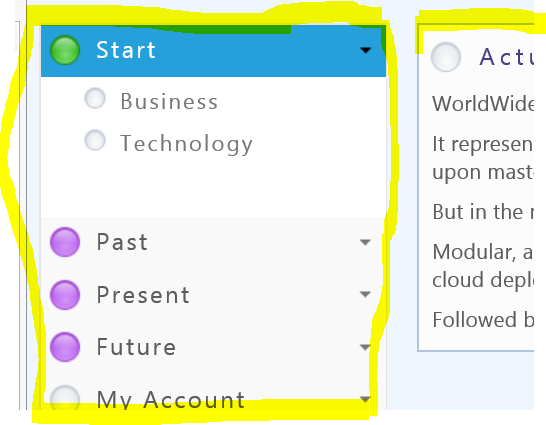Open the Past menu item
This screenshot has height=425, width=546.
(x=213, y=242)
